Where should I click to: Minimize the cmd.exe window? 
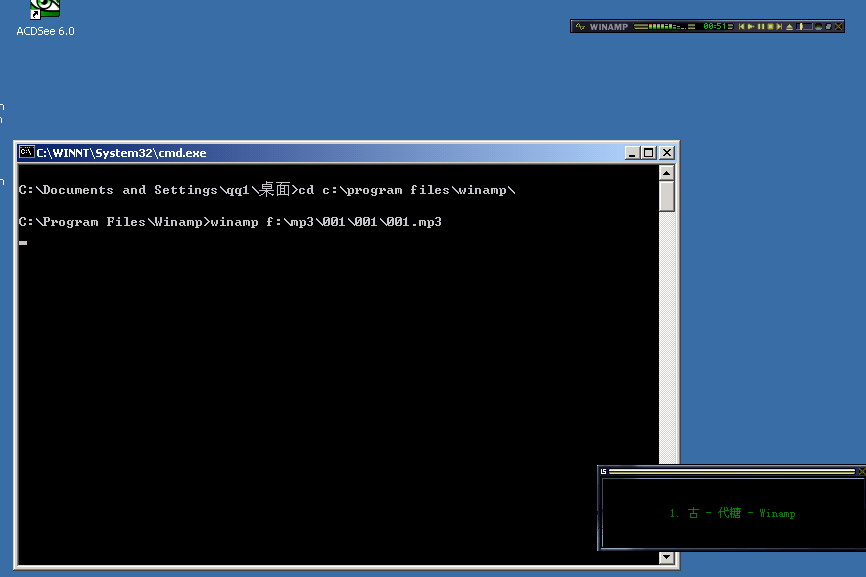pyautogui.click(x=632, y=153)
